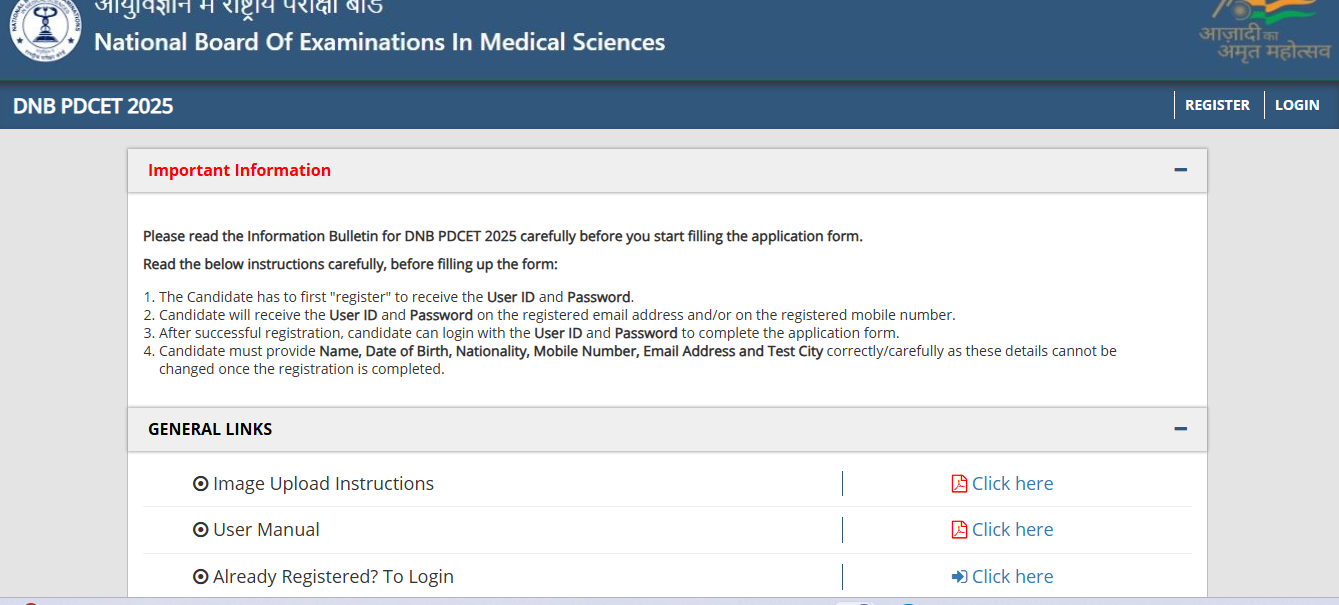The height and width of the screenshot is (605, 1339).
Task: Click the login arrow icon beside Already Registered
Action: pyautogui.click(x=958, y=576)
